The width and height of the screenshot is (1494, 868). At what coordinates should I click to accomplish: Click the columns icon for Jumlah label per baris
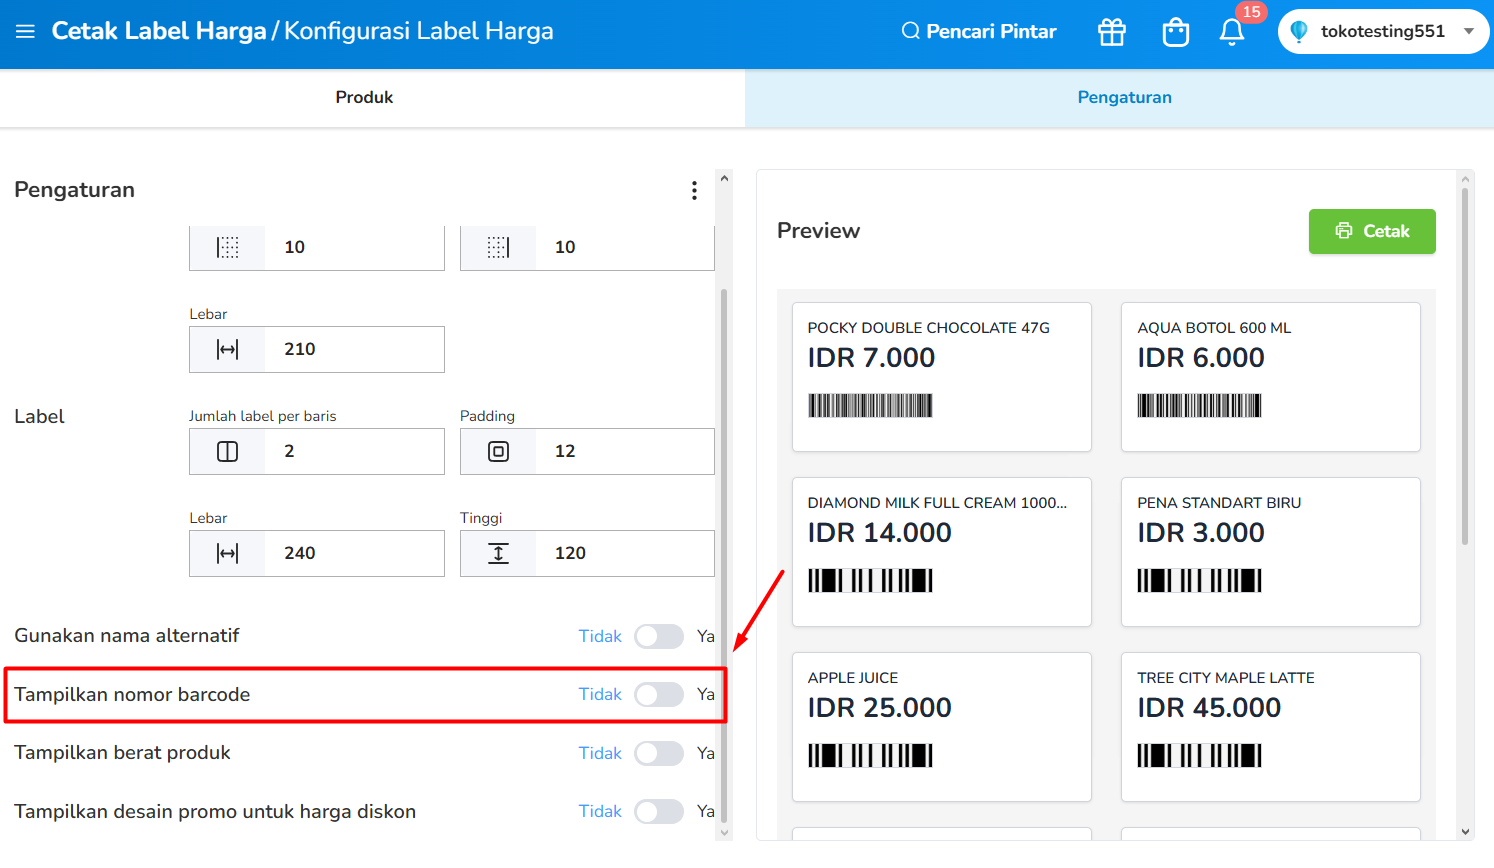click(x=228, y=451)
